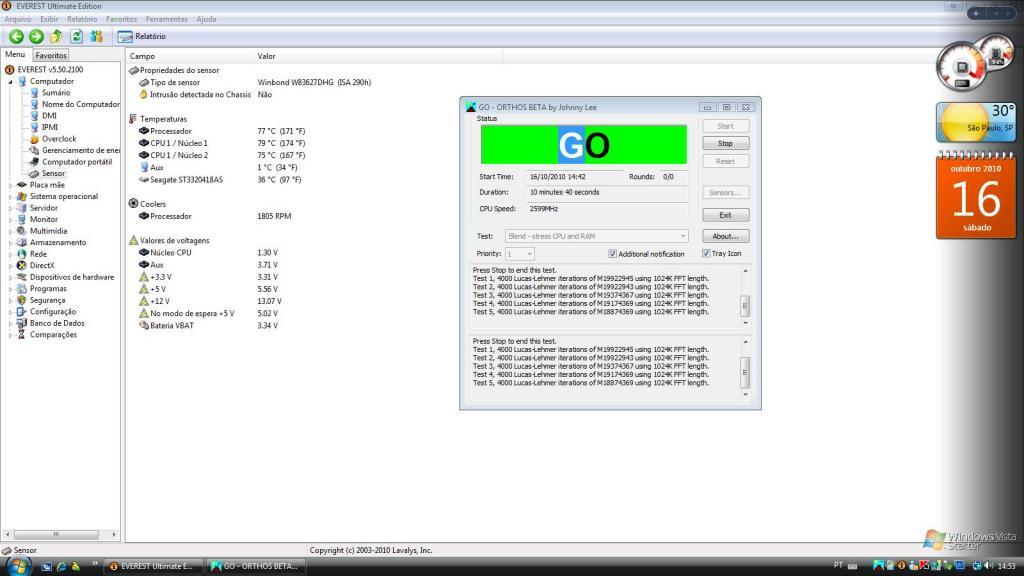Collapse the Computador tree node
The width and height of the screenshot is (1024, 576).
pos(10,82)
